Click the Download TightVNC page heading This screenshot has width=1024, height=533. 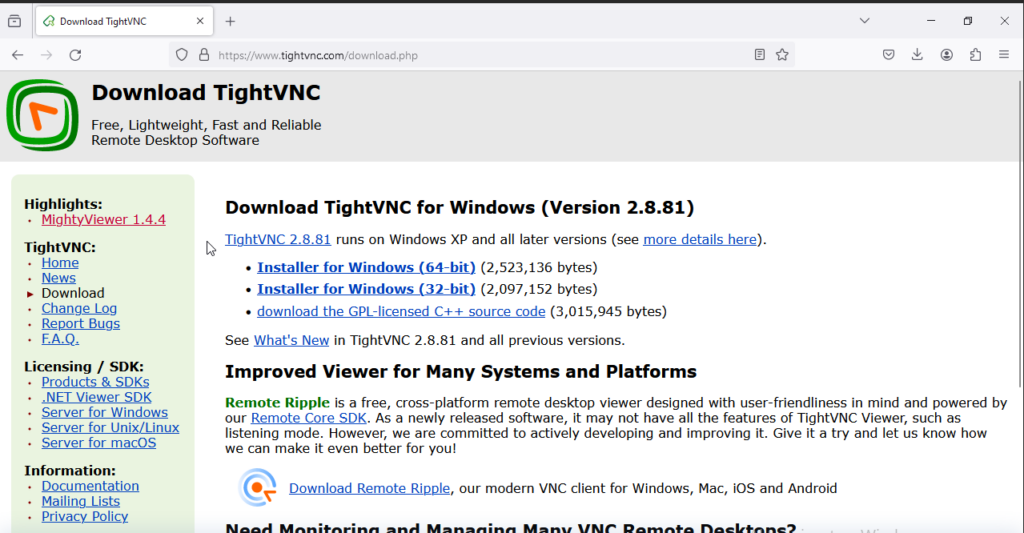click(206, 92)
